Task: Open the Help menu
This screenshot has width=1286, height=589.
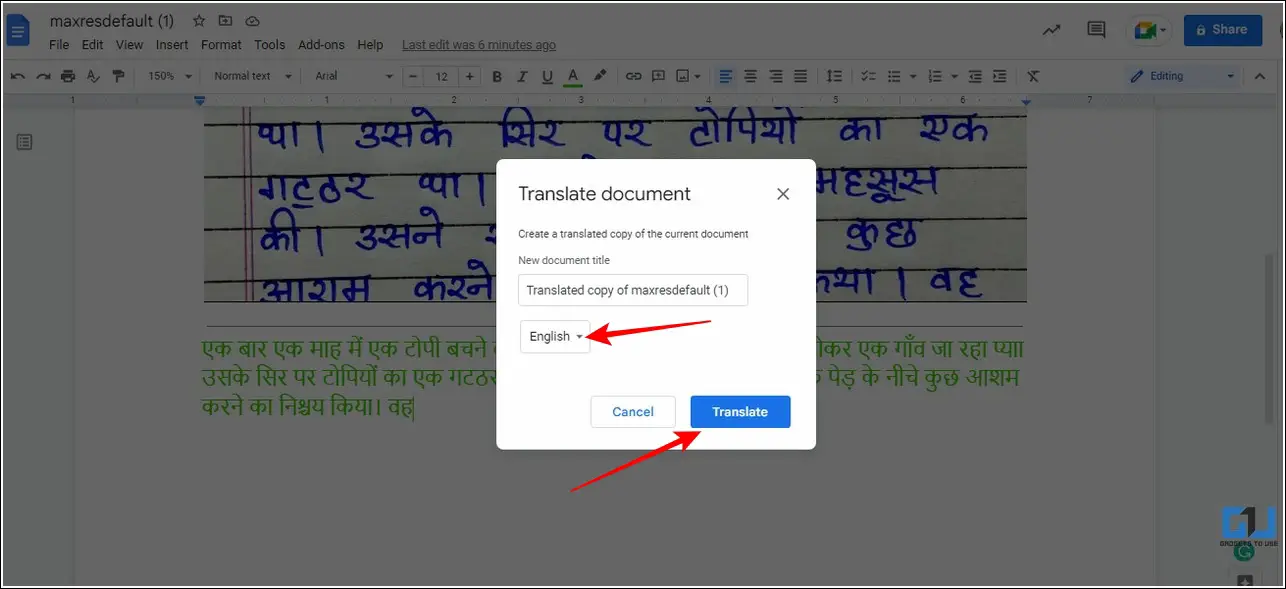Action: 370,45
